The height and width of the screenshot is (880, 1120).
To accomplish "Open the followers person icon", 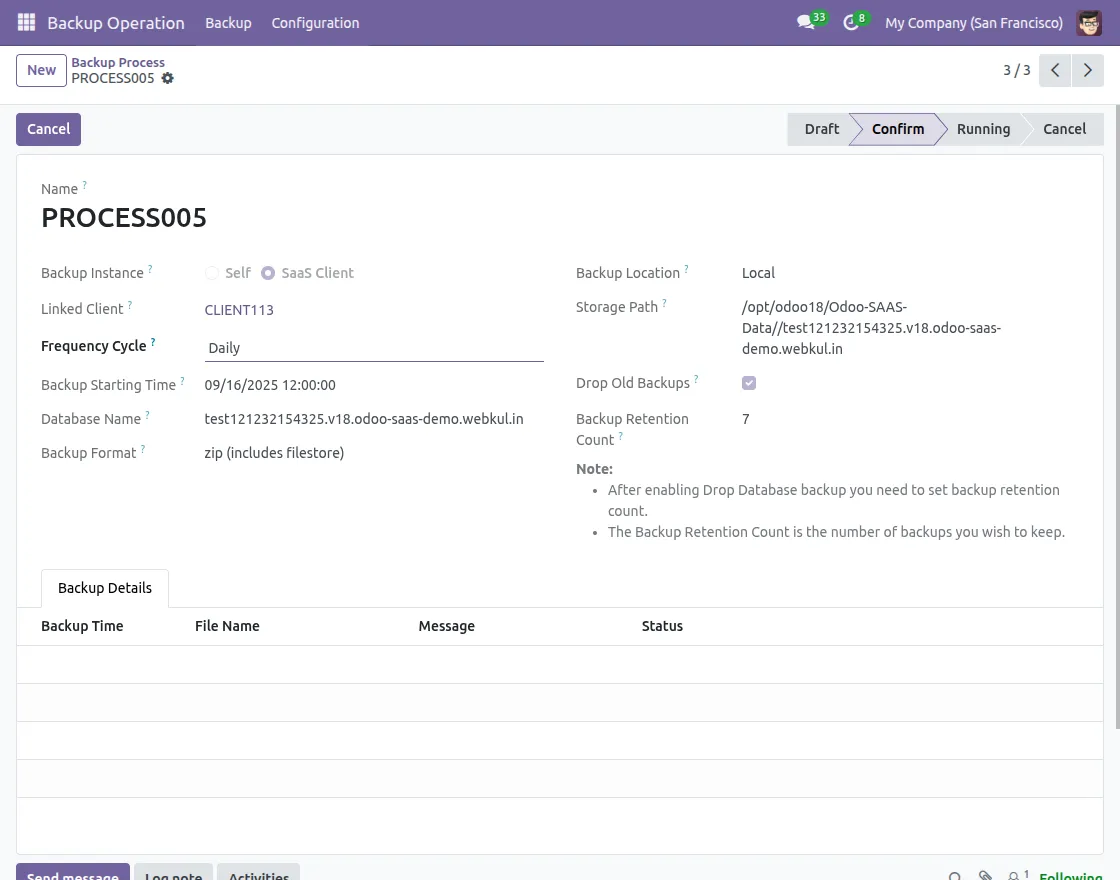I will coord(1014,874).
